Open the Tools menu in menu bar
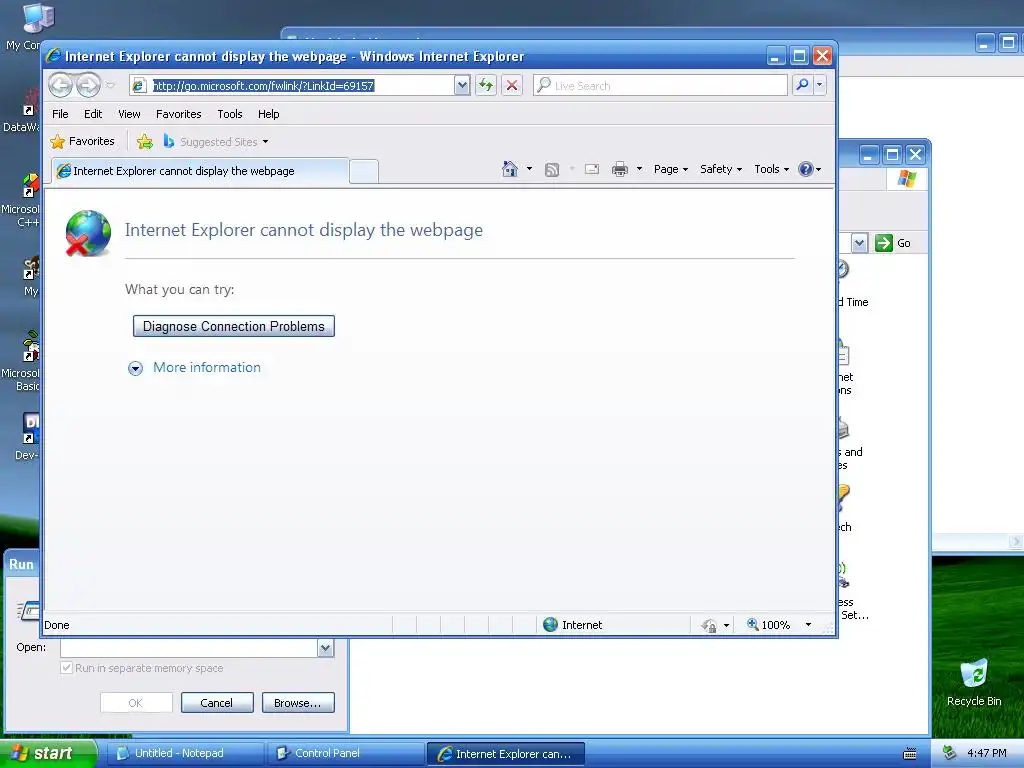Image resolution: width=1024 pixels, height=768 pixels. [230, 114]
